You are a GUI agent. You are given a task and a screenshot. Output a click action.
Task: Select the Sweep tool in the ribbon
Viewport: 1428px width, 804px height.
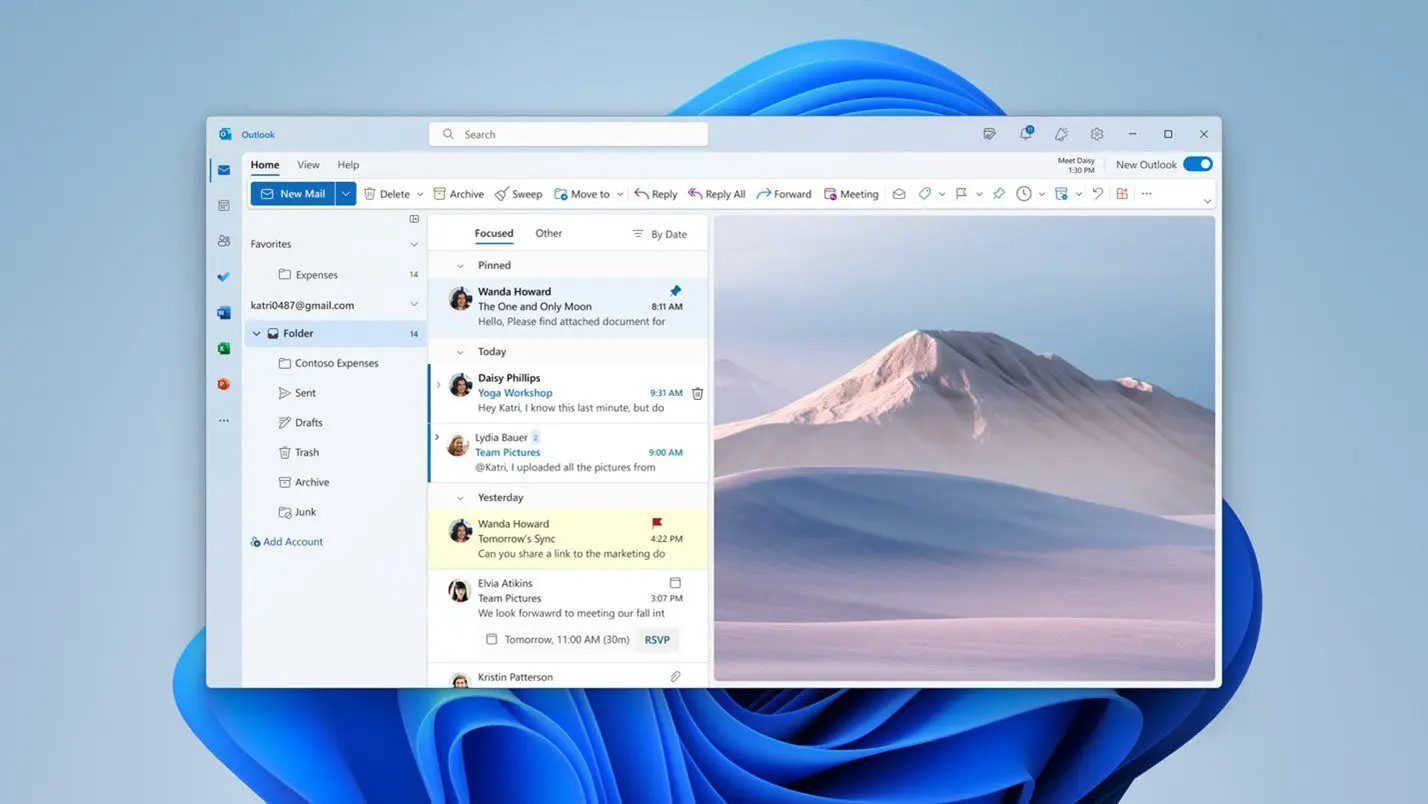coord(518,193)
